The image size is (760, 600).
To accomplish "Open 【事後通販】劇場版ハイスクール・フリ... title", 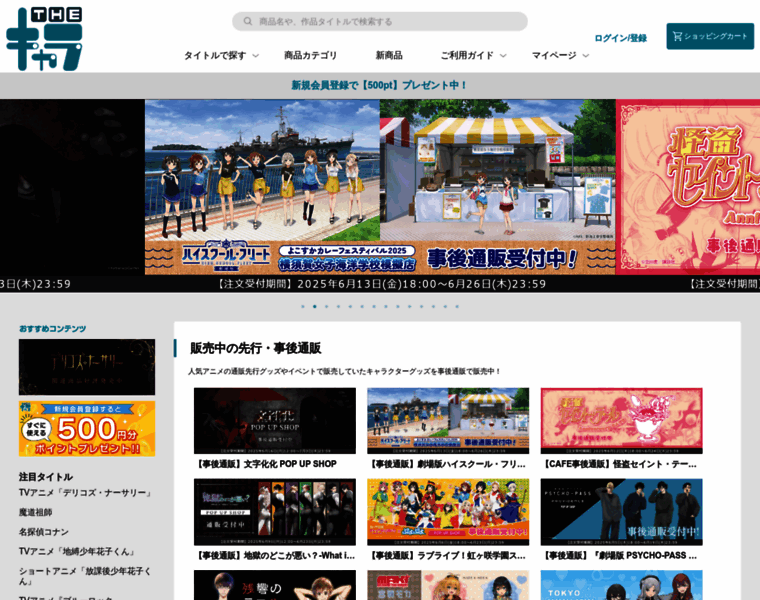I will click(447, 464).
